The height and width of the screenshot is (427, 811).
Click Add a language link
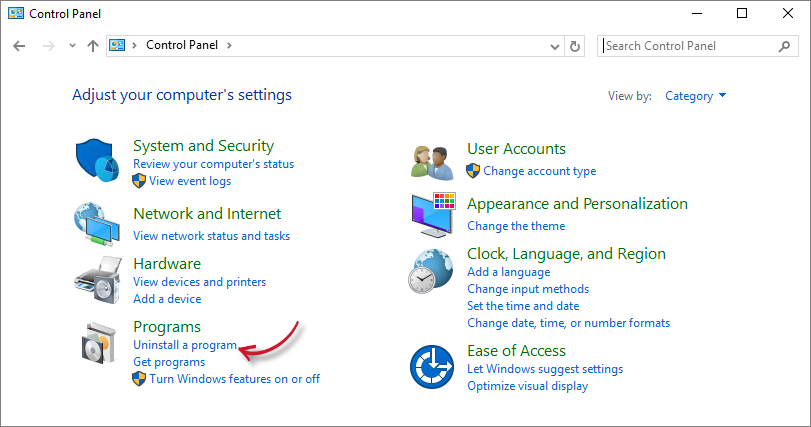point(508,272)
